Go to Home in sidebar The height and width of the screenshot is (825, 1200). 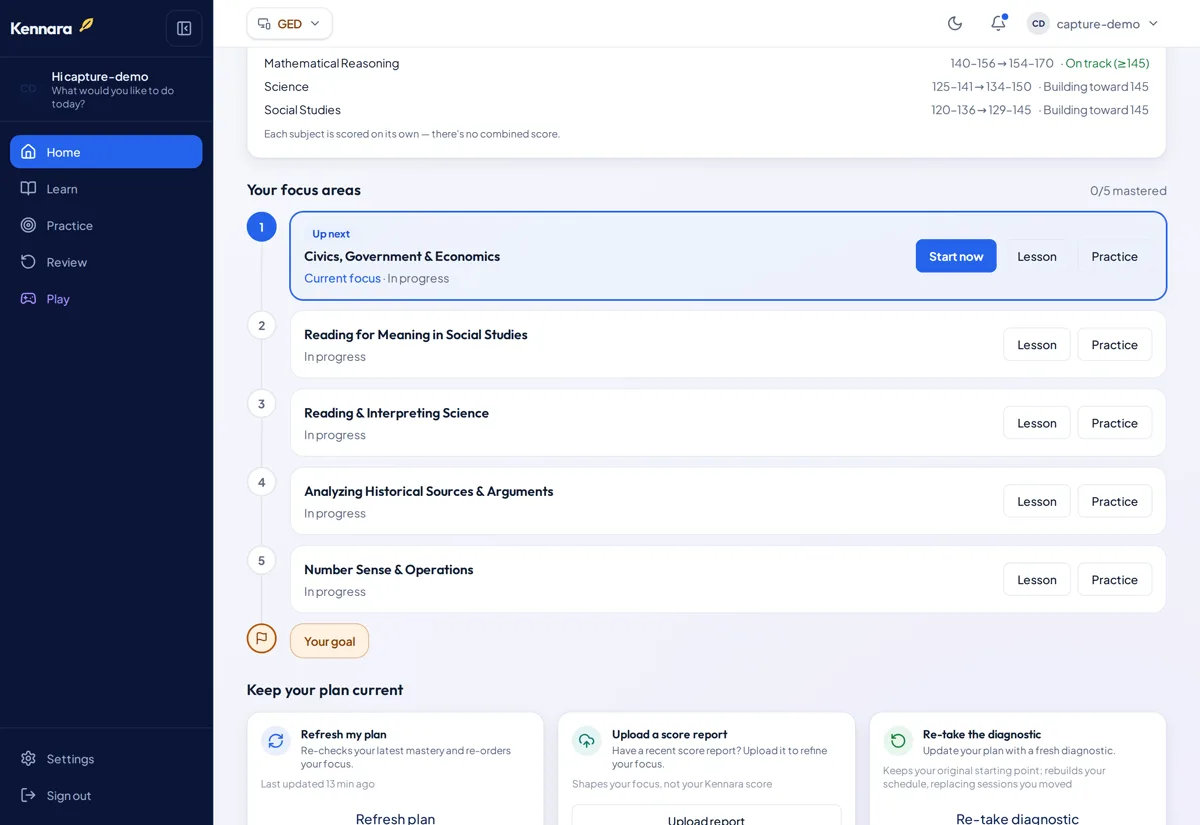point(106,152)
